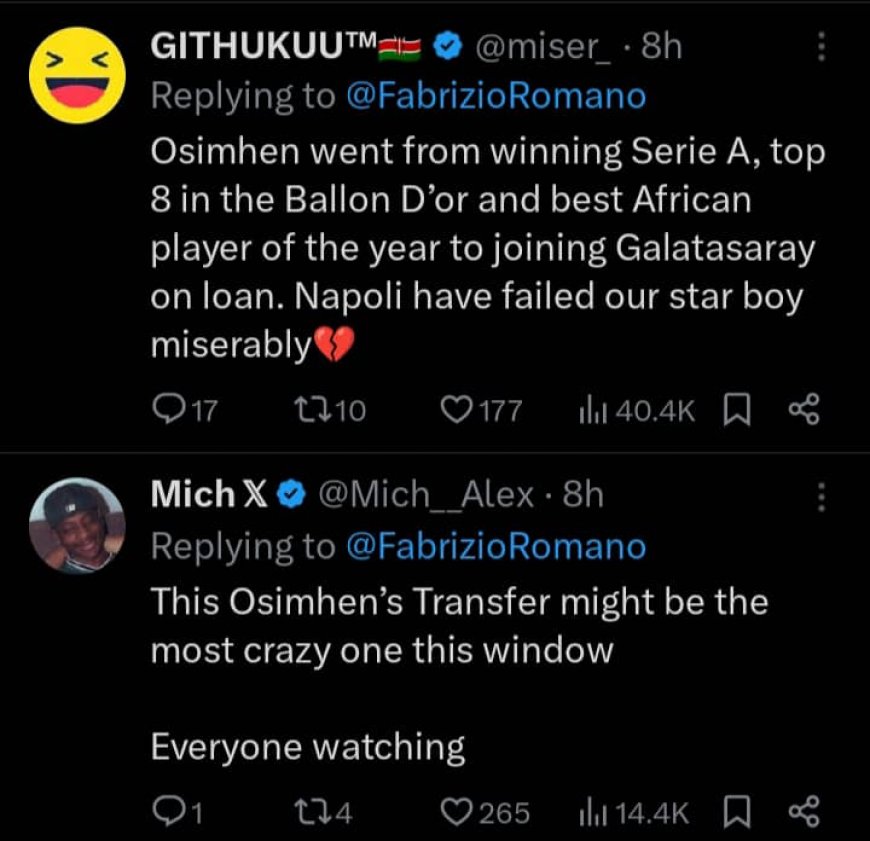Bookmark Mich's tweet
The width and height of the screenshot is (870, 841).
pos(737,811)
